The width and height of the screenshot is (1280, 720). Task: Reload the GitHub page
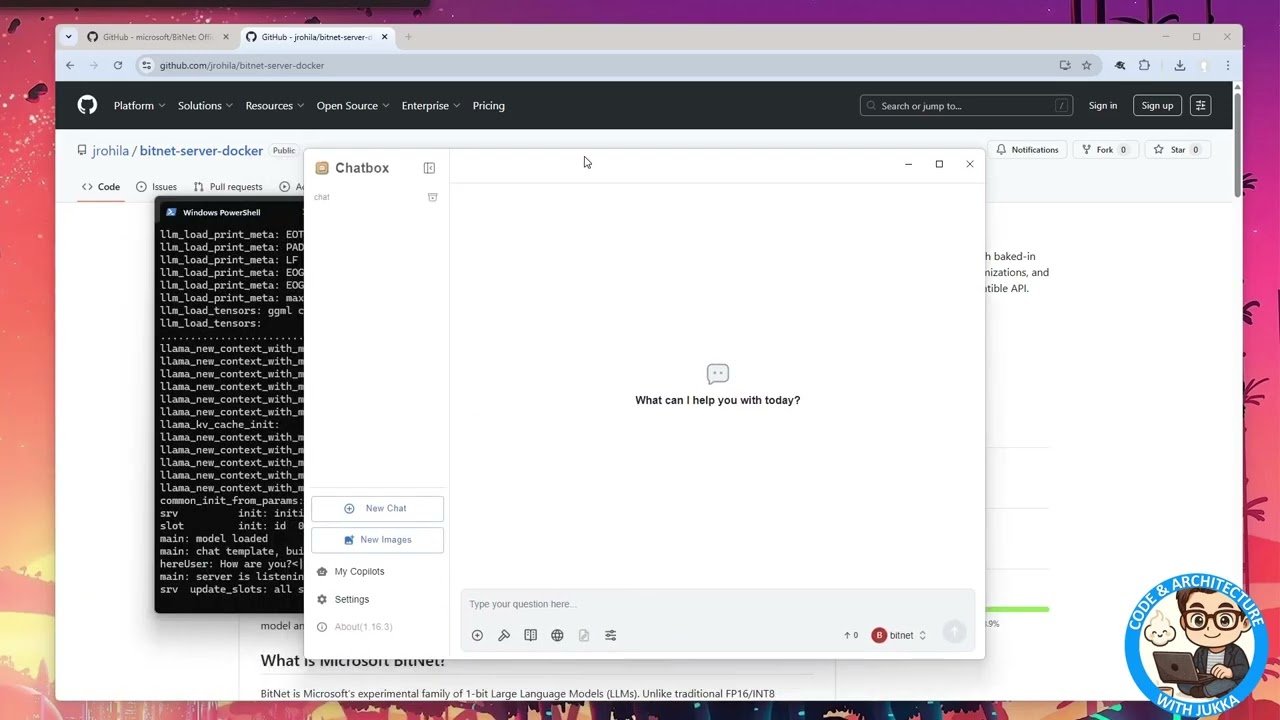[118, 65]
